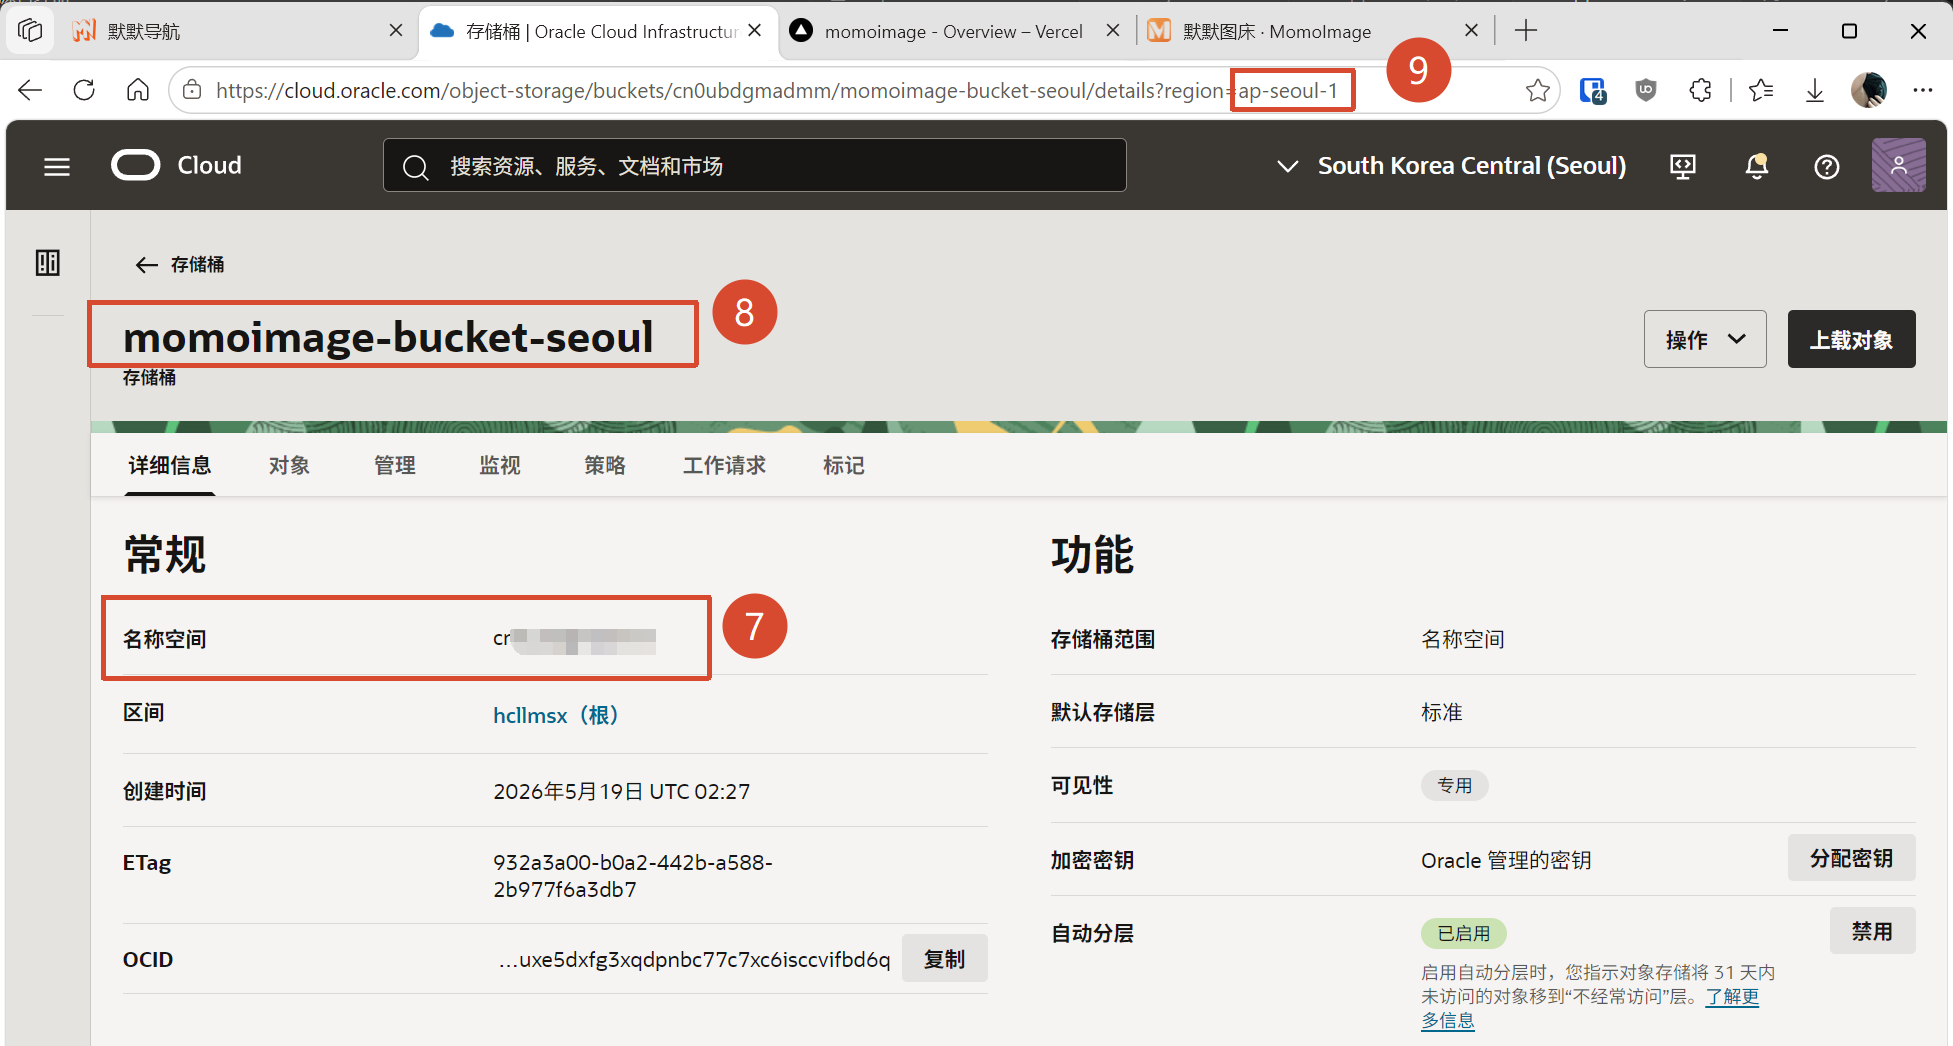The width and height of the screenshot is (1953, 1046).
Task: Click the Oracle 管理的密钥 value
Action: point(1506,860)
